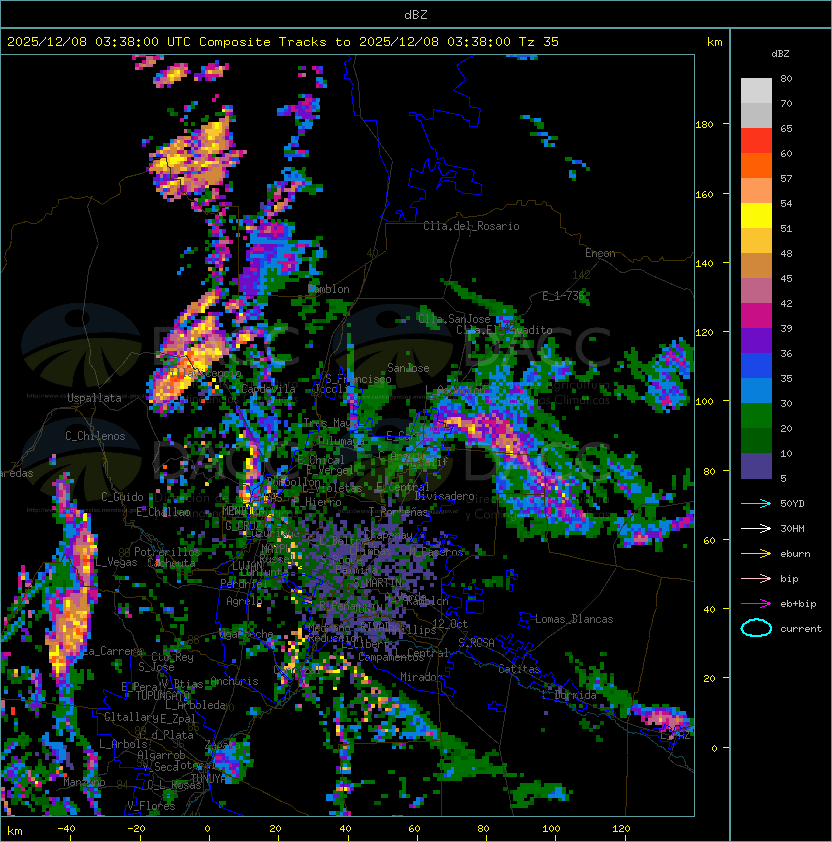Click the cyan current ellipse icon
The height and width of the screenshot is (842, 832).
pyautogui.click(x=756, y=628)
